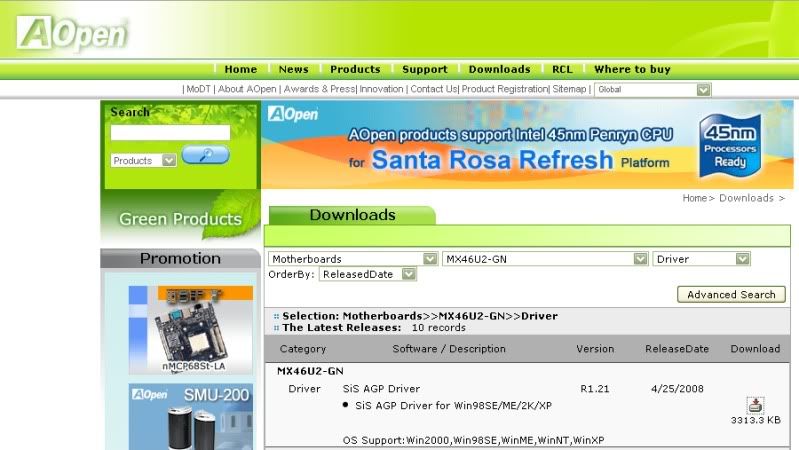The height and width of the screenshot is (450, 799).
Task: Open the SMU-200 promotion image
Action: pyautogui.click(x=191, y=416)
